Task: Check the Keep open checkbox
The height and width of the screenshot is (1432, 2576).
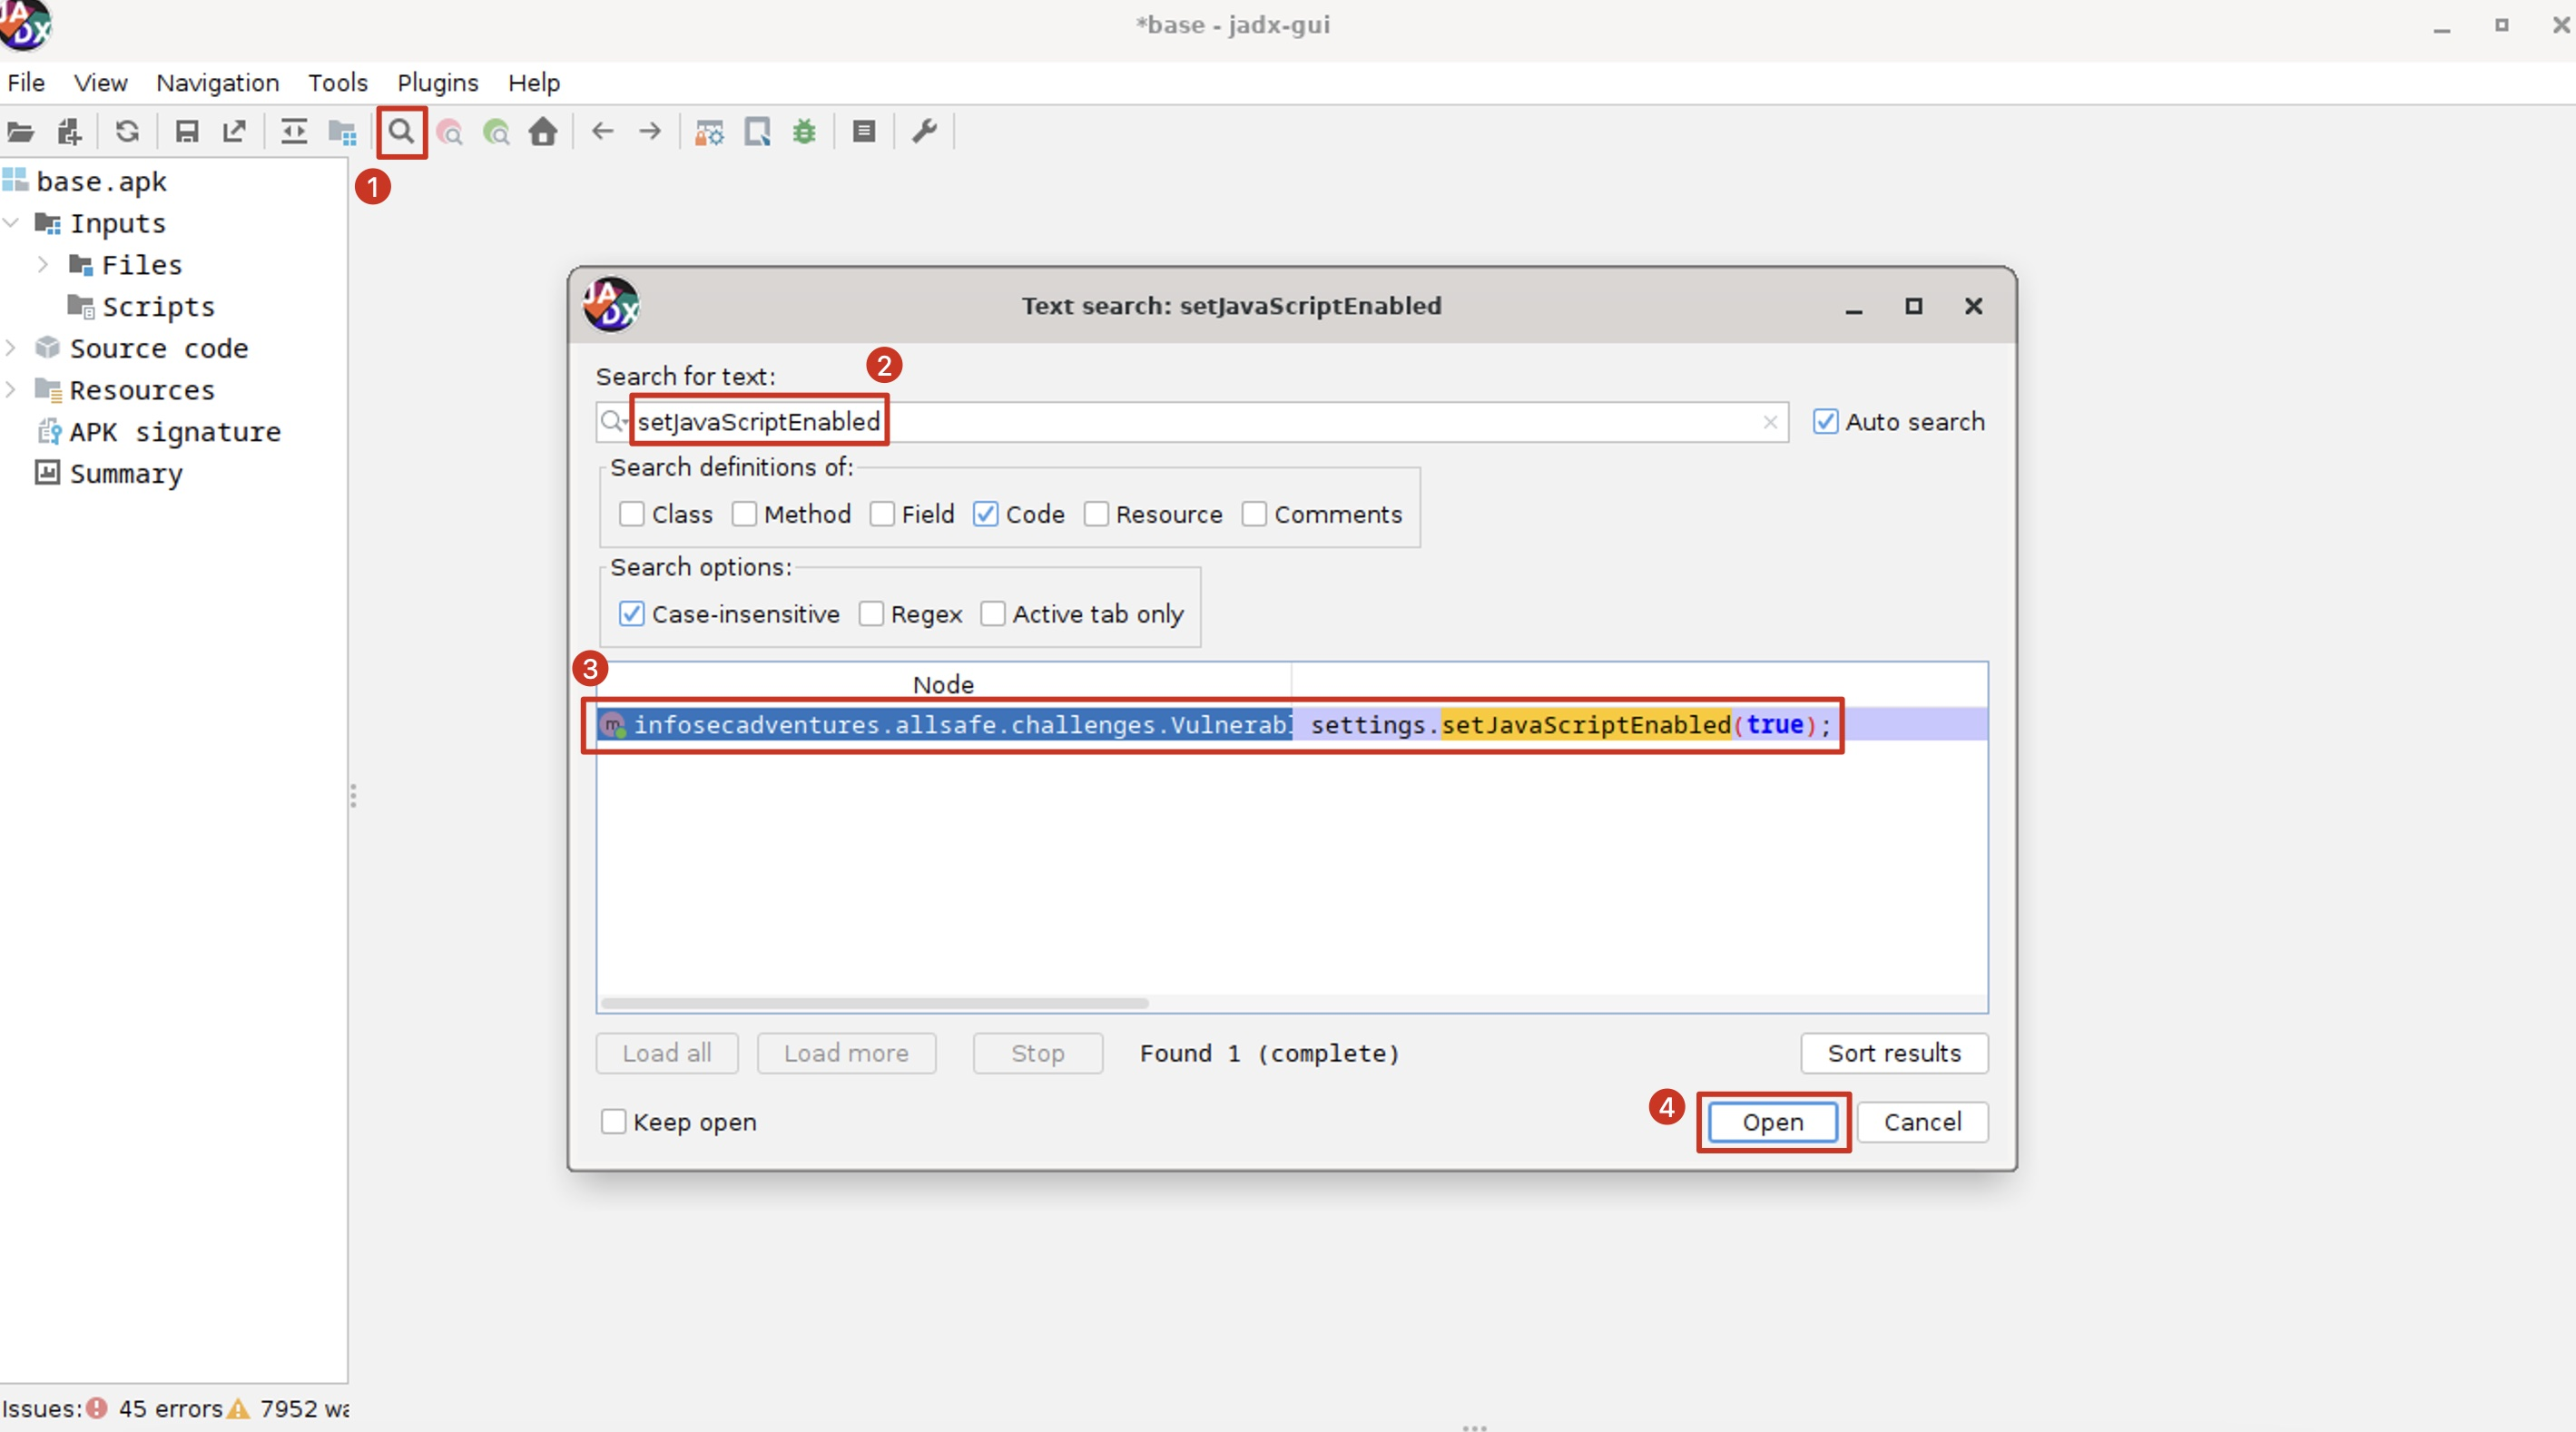Action: pos(614,1122)
